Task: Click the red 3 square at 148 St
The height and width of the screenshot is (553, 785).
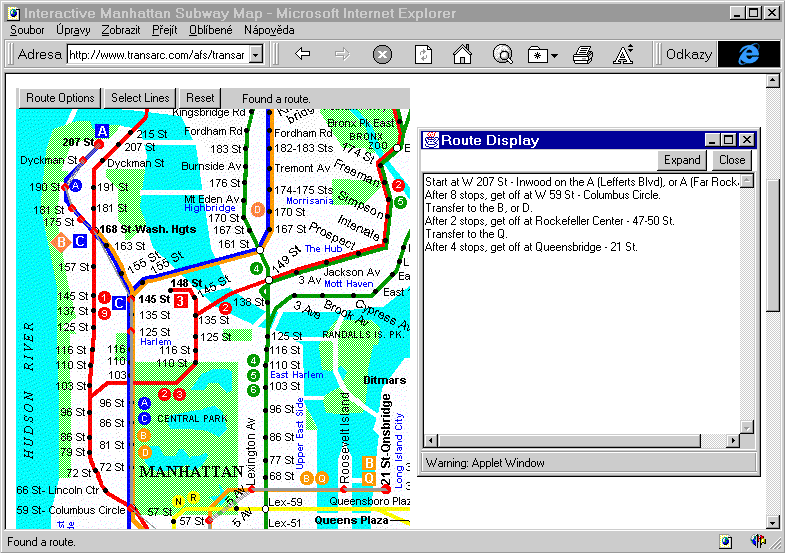Action: (180, 301)
